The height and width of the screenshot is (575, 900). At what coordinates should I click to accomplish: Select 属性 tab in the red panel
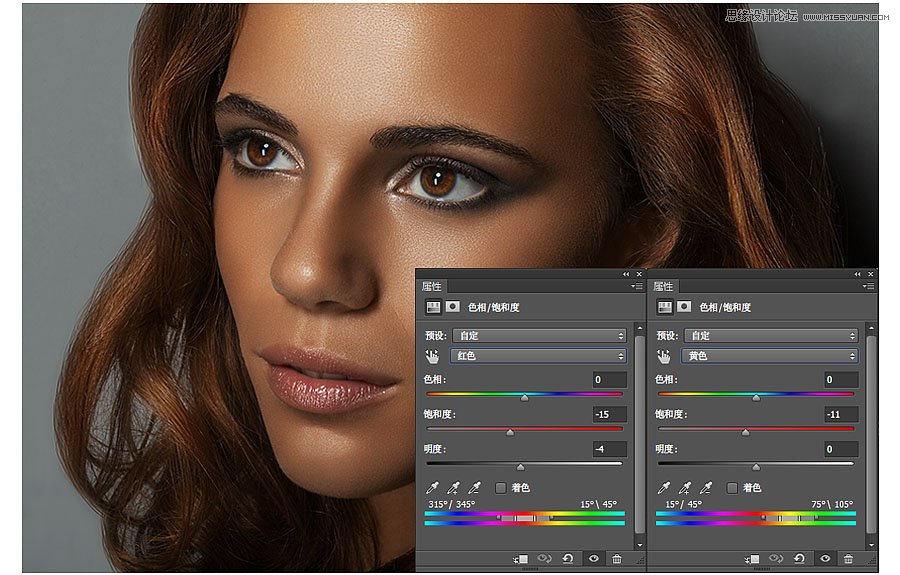point(432,286)
